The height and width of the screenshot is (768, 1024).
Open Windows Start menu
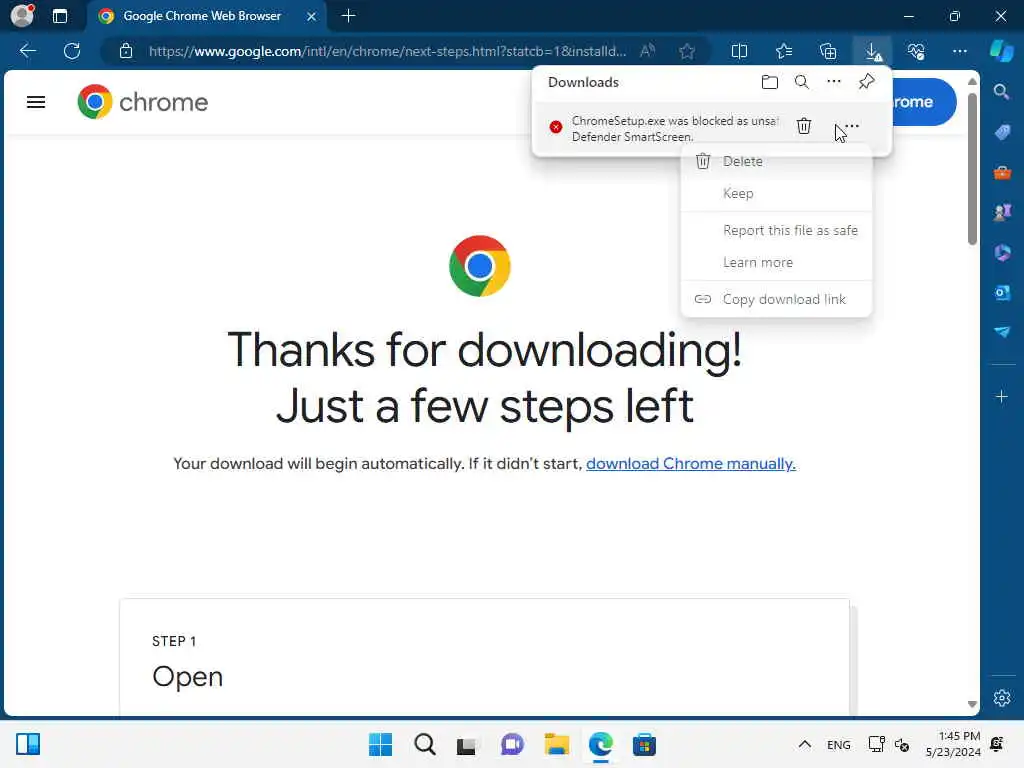(380, 744)
